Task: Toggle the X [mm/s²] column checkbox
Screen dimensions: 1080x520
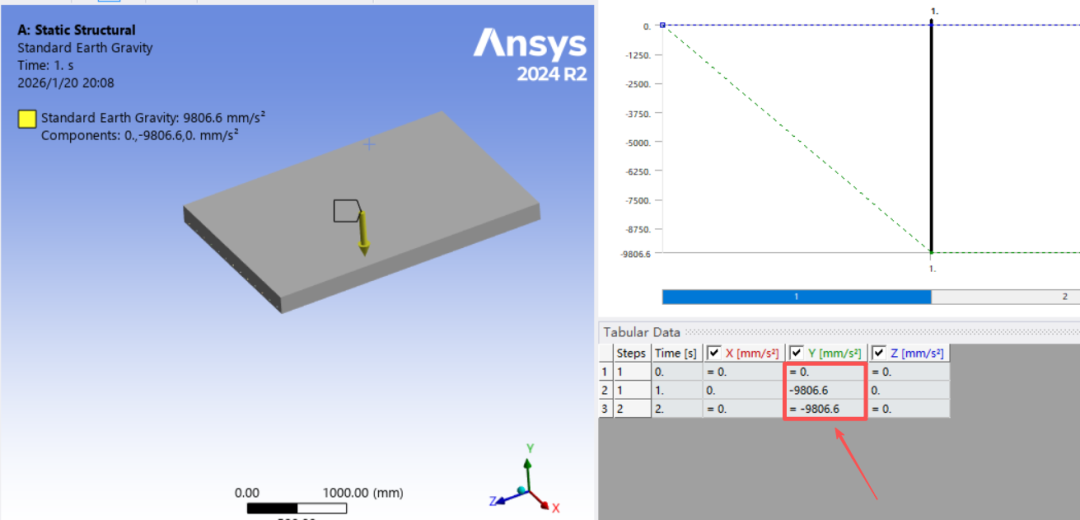Action: (x=714, y=353)
